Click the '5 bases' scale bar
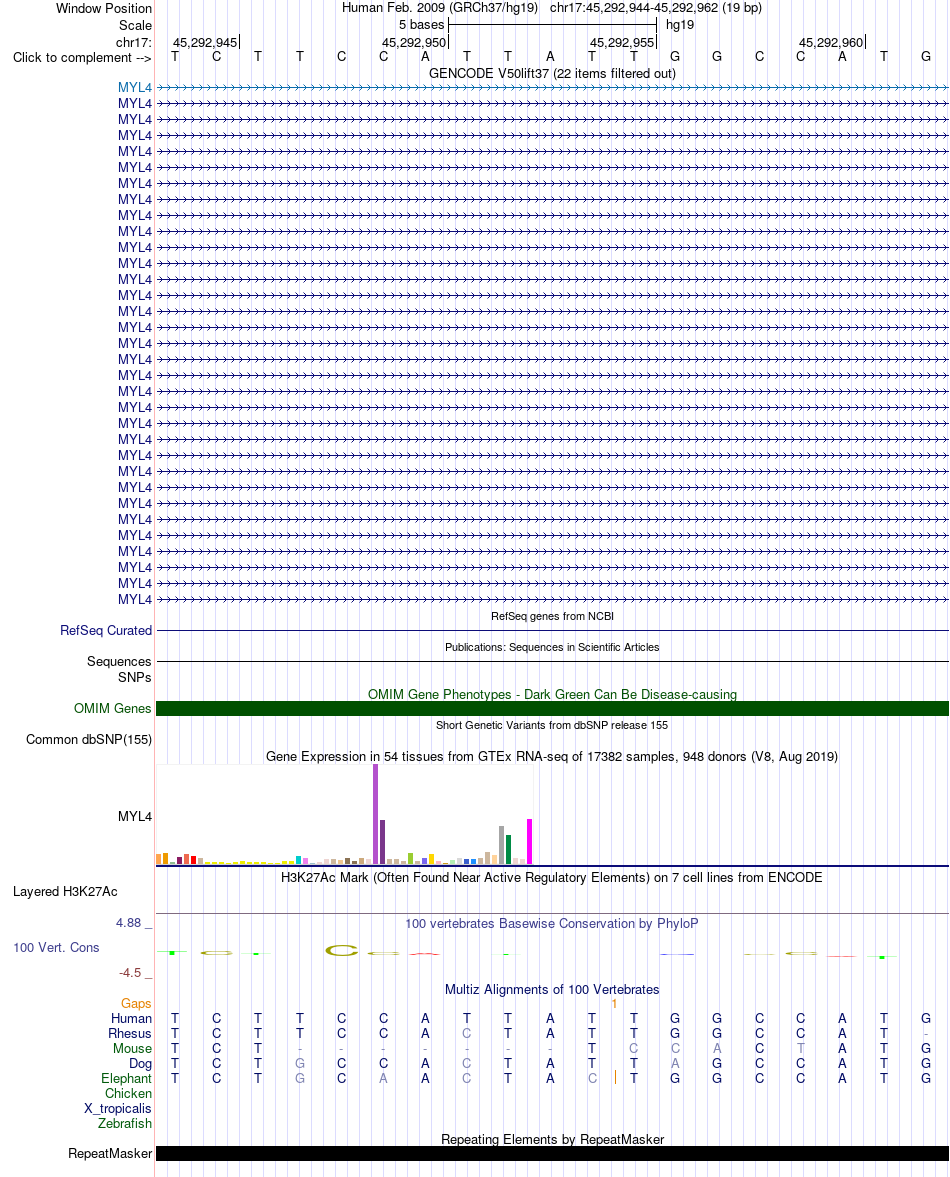 552,25
